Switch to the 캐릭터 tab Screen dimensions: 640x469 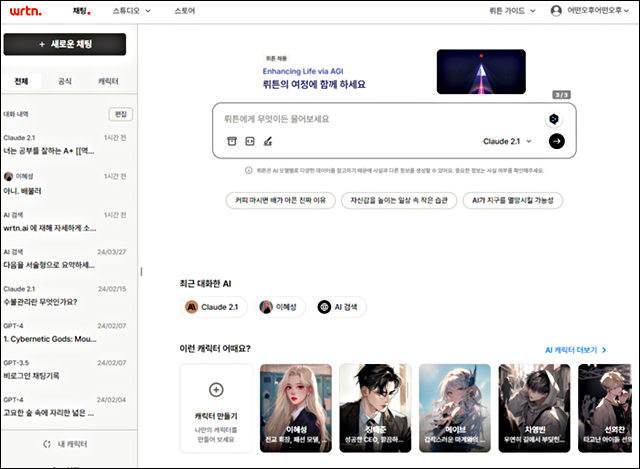tap(108, 81)
